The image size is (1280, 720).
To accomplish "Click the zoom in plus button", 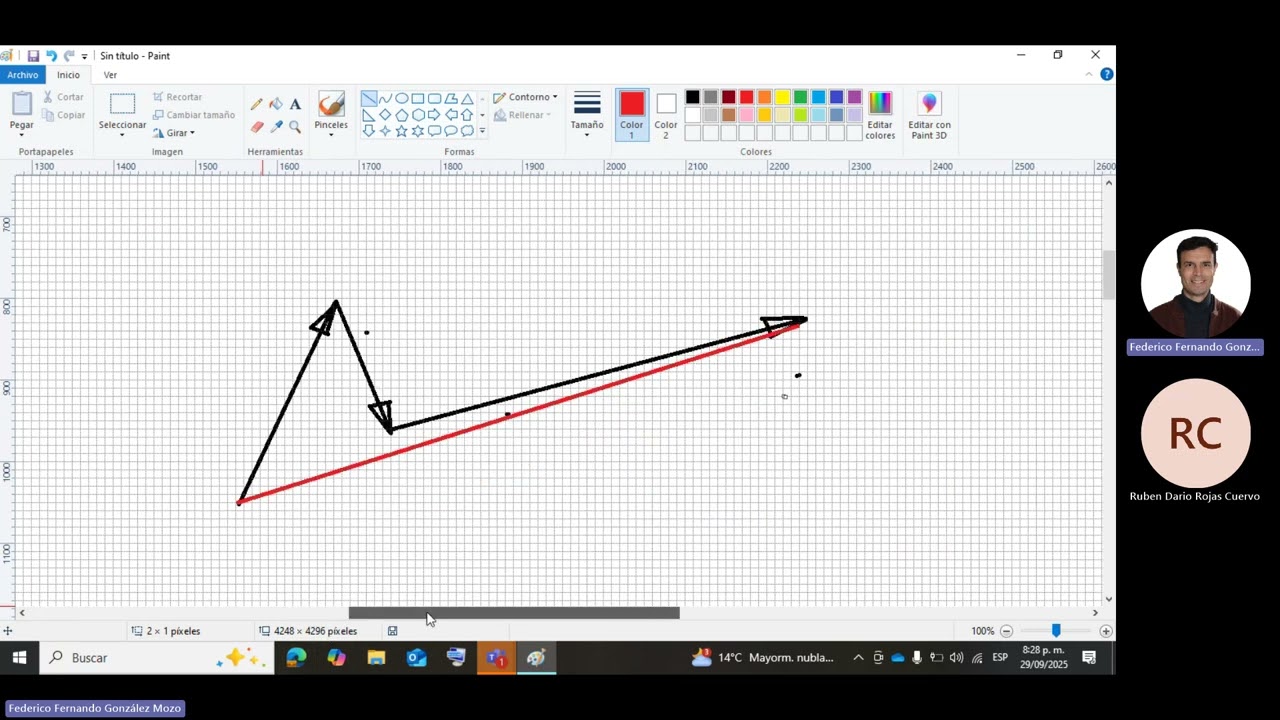I will (1105, 631).
